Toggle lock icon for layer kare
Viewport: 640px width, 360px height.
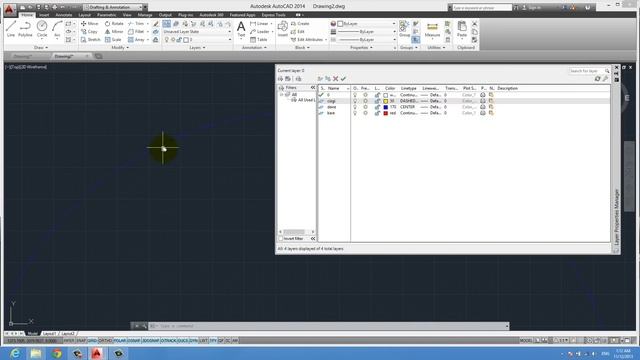[377, 113]
